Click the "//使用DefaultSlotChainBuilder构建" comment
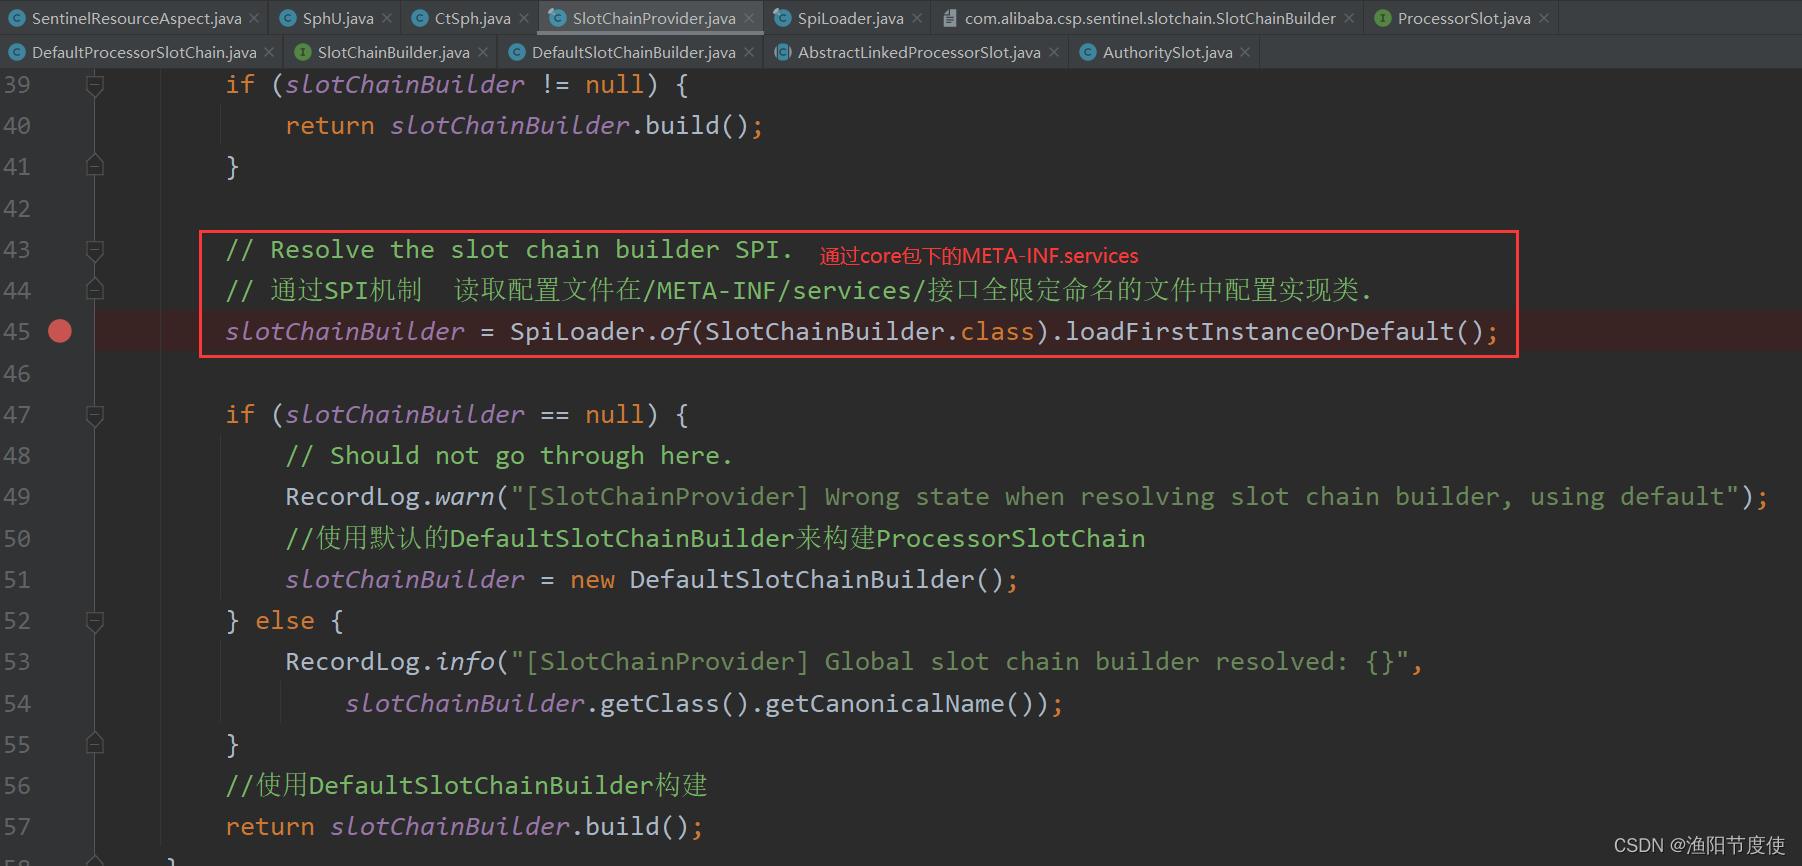 [x=466, y=786]
